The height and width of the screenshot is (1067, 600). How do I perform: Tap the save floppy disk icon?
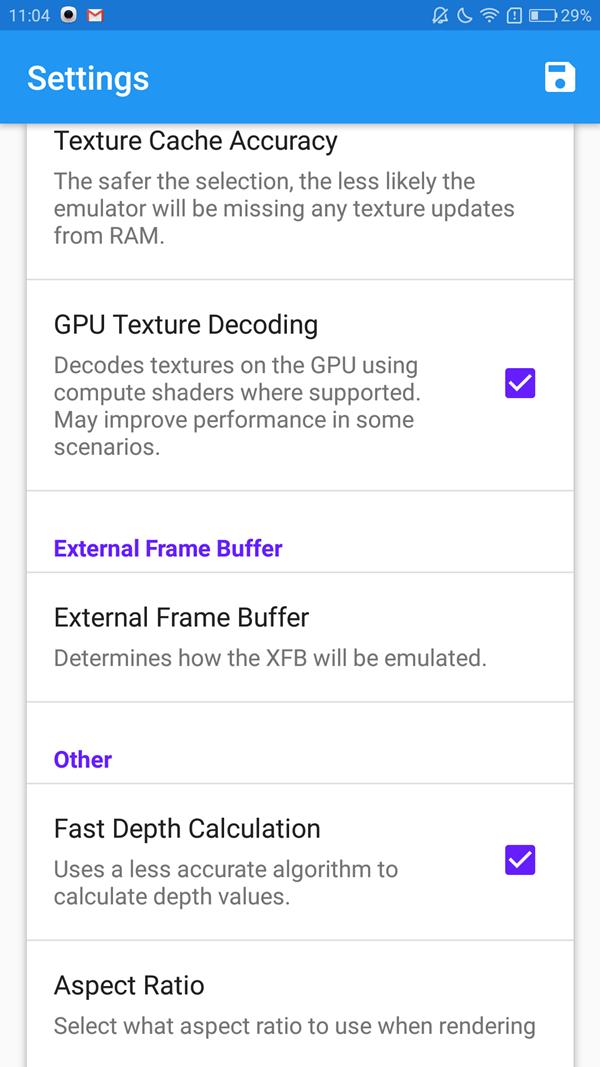tap(560, 77)
